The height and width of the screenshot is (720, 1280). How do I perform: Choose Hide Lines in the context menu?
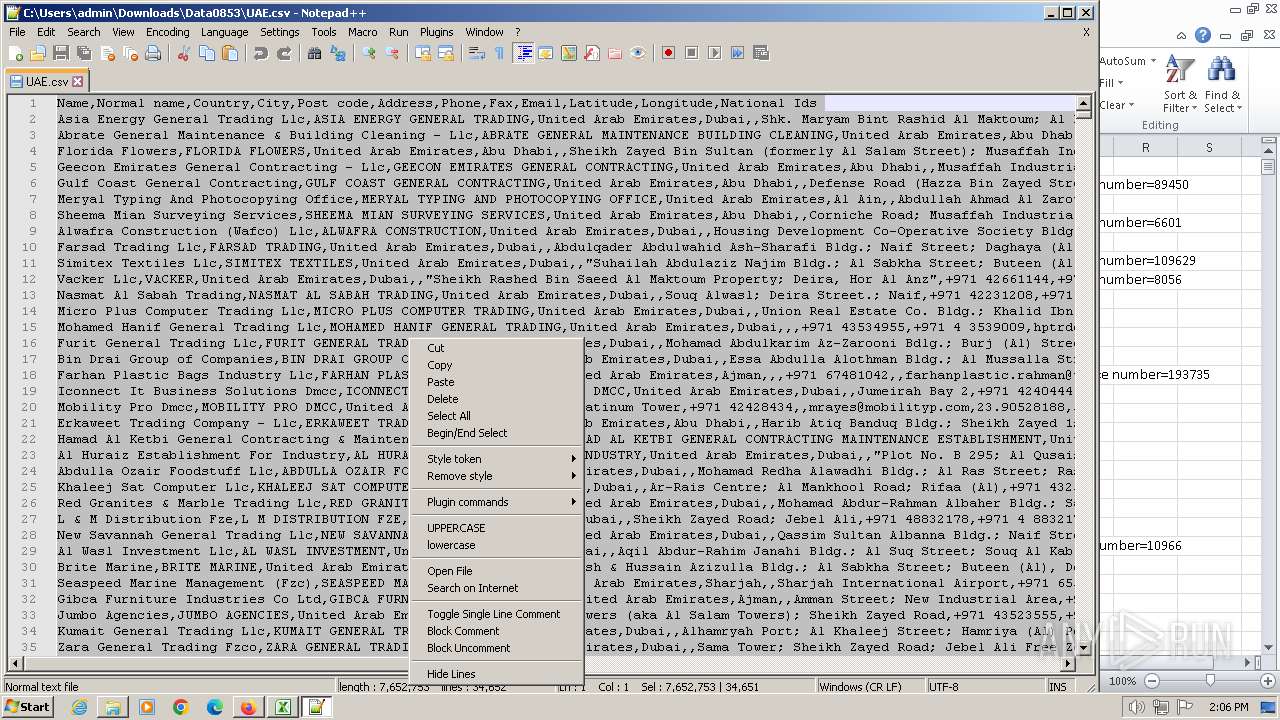[496, 674]
